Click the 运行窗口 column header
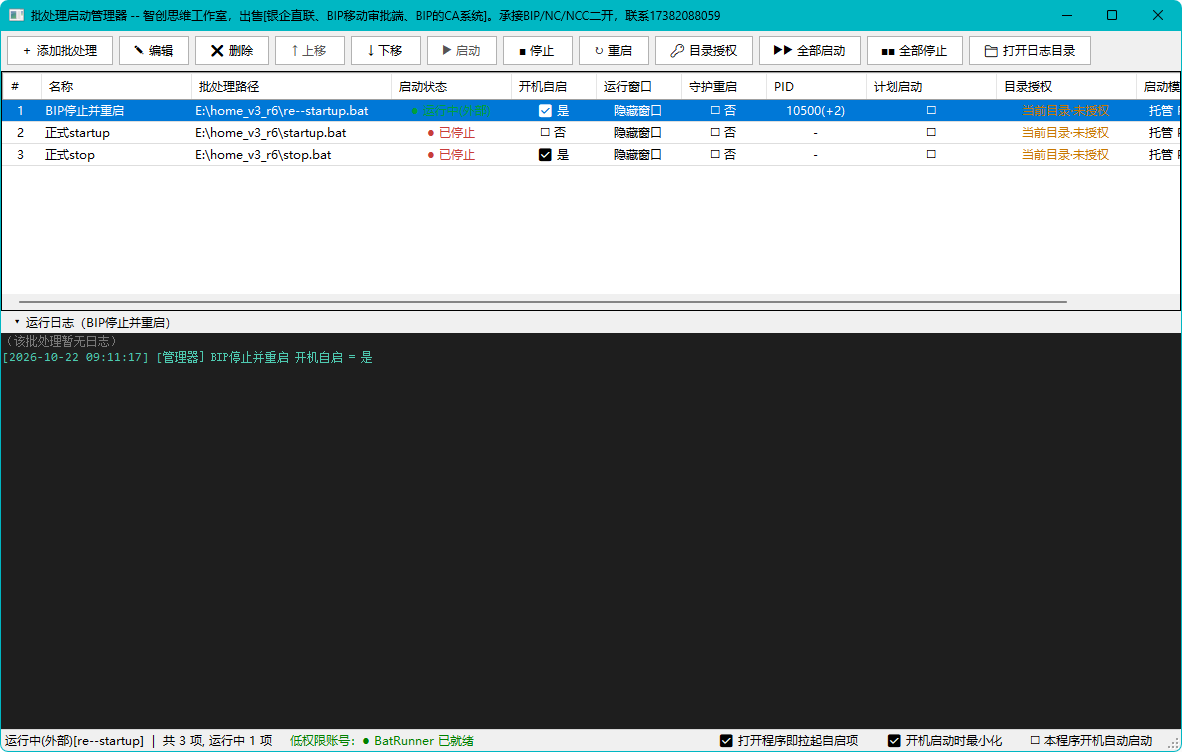 point(638,87)
